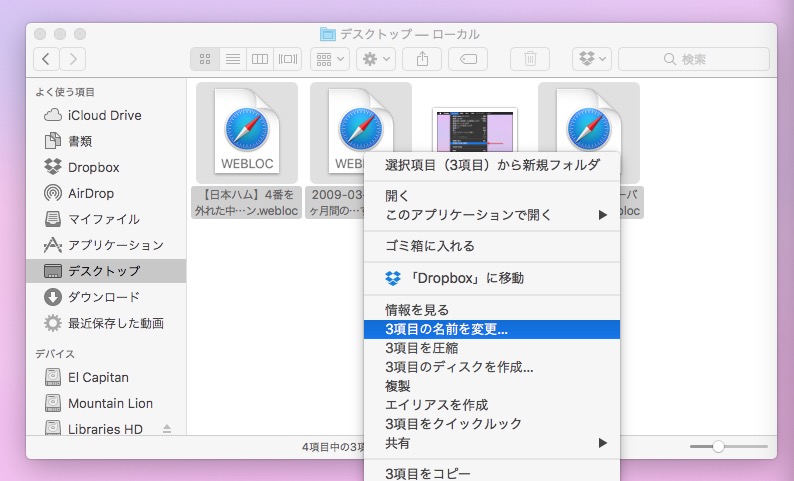Select the Libraries HD disk
The width and height of the screenshot is (794, 481).
click(106, 429)
